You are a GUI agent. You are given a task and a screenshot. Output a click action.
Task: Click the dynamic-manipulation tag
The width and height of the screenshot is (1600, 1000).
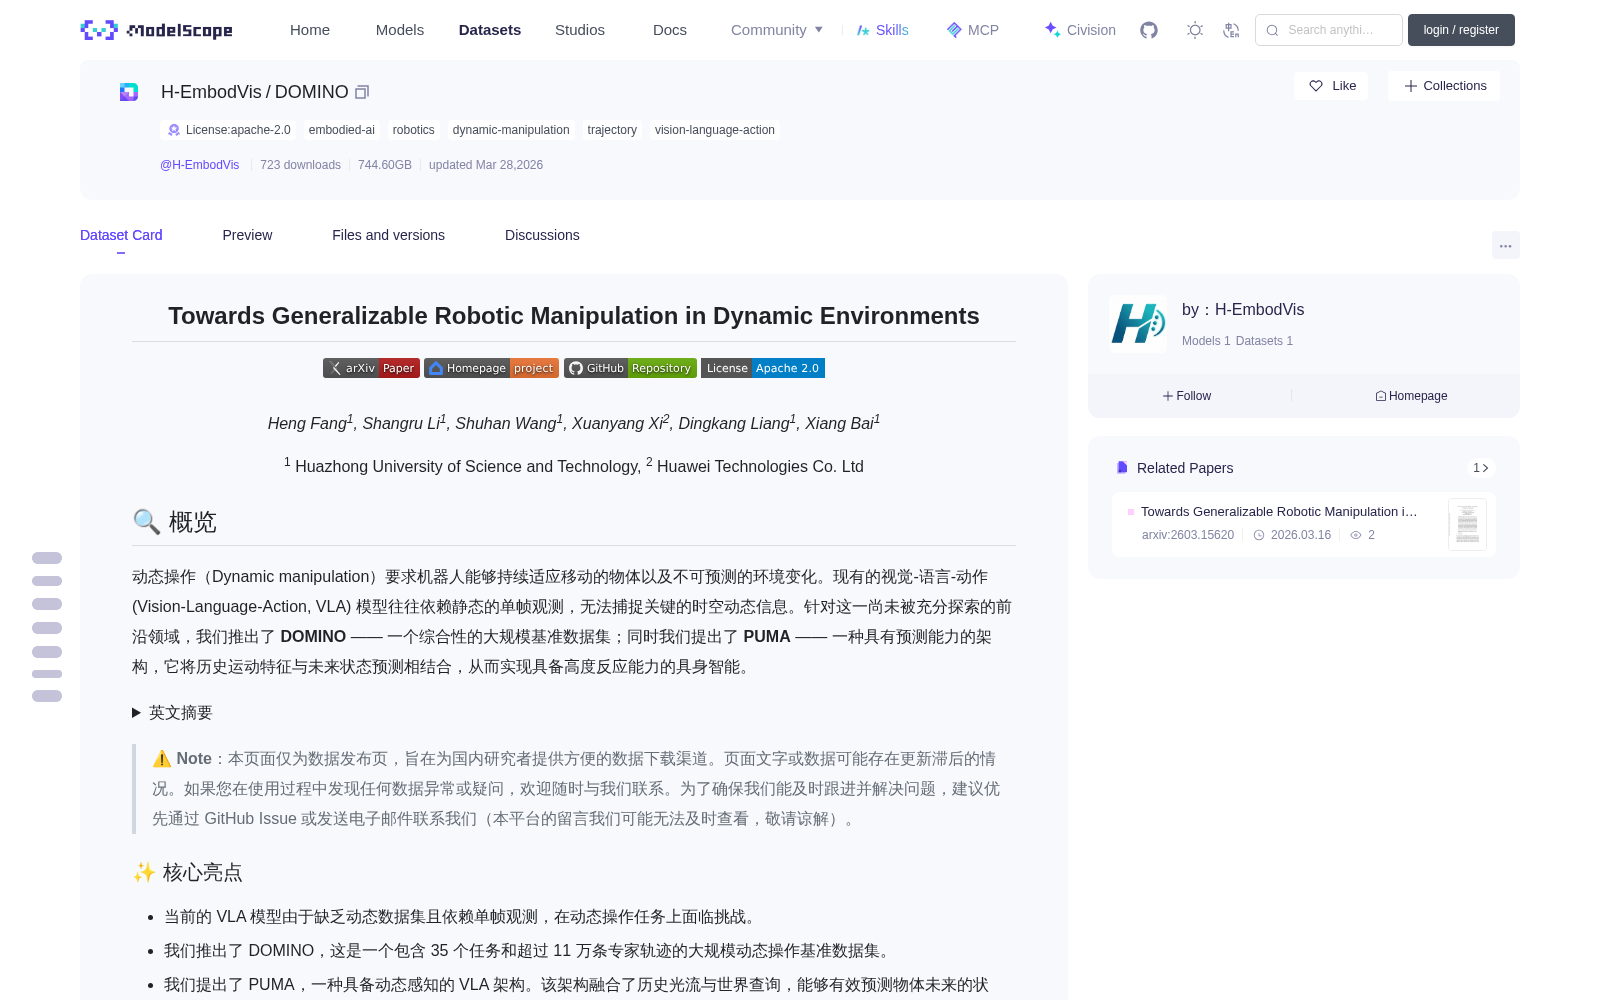[511, 130]
